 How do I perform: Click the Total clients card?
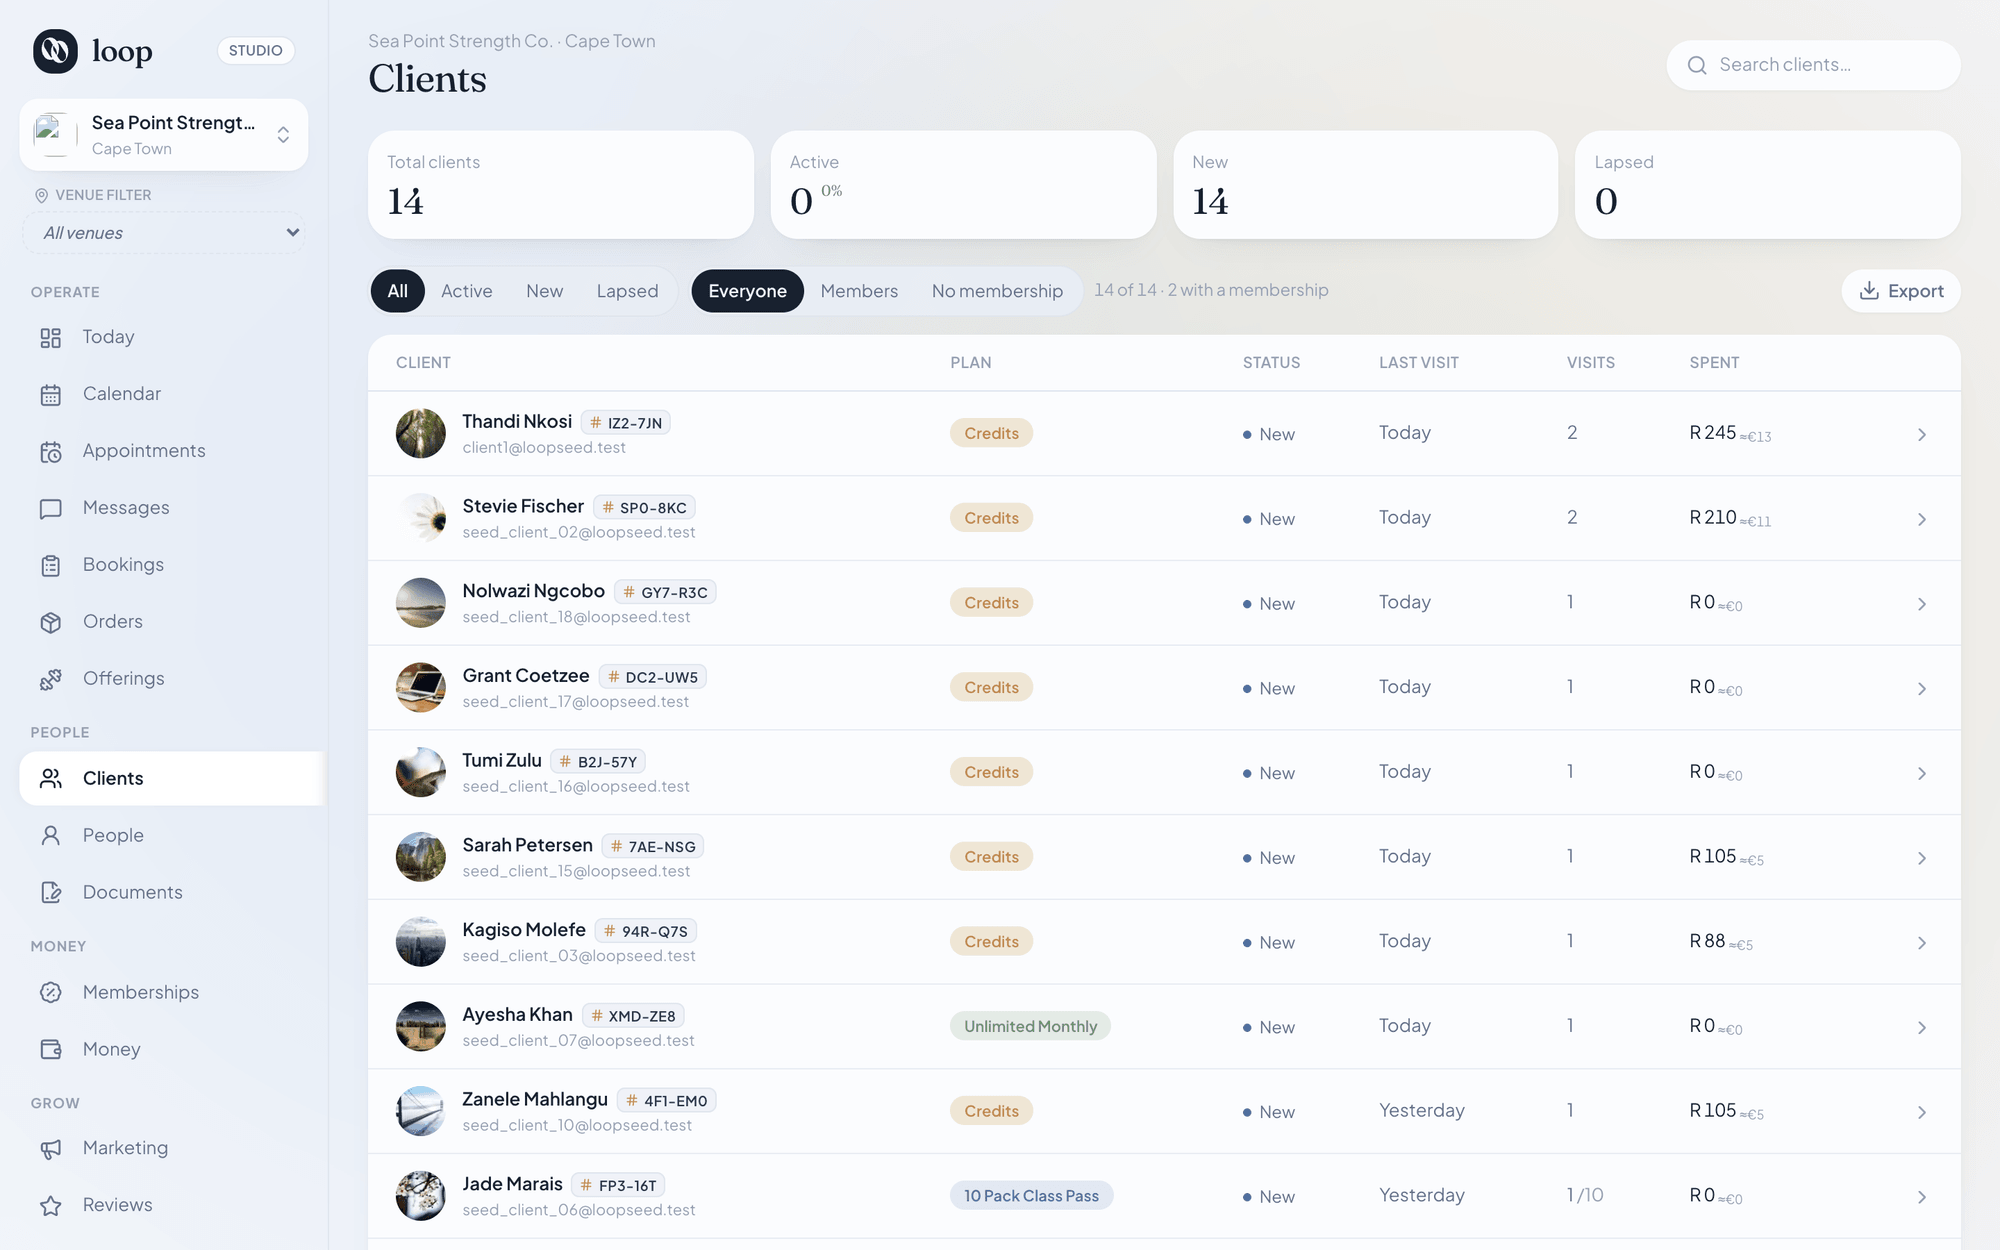click(561, 185)
